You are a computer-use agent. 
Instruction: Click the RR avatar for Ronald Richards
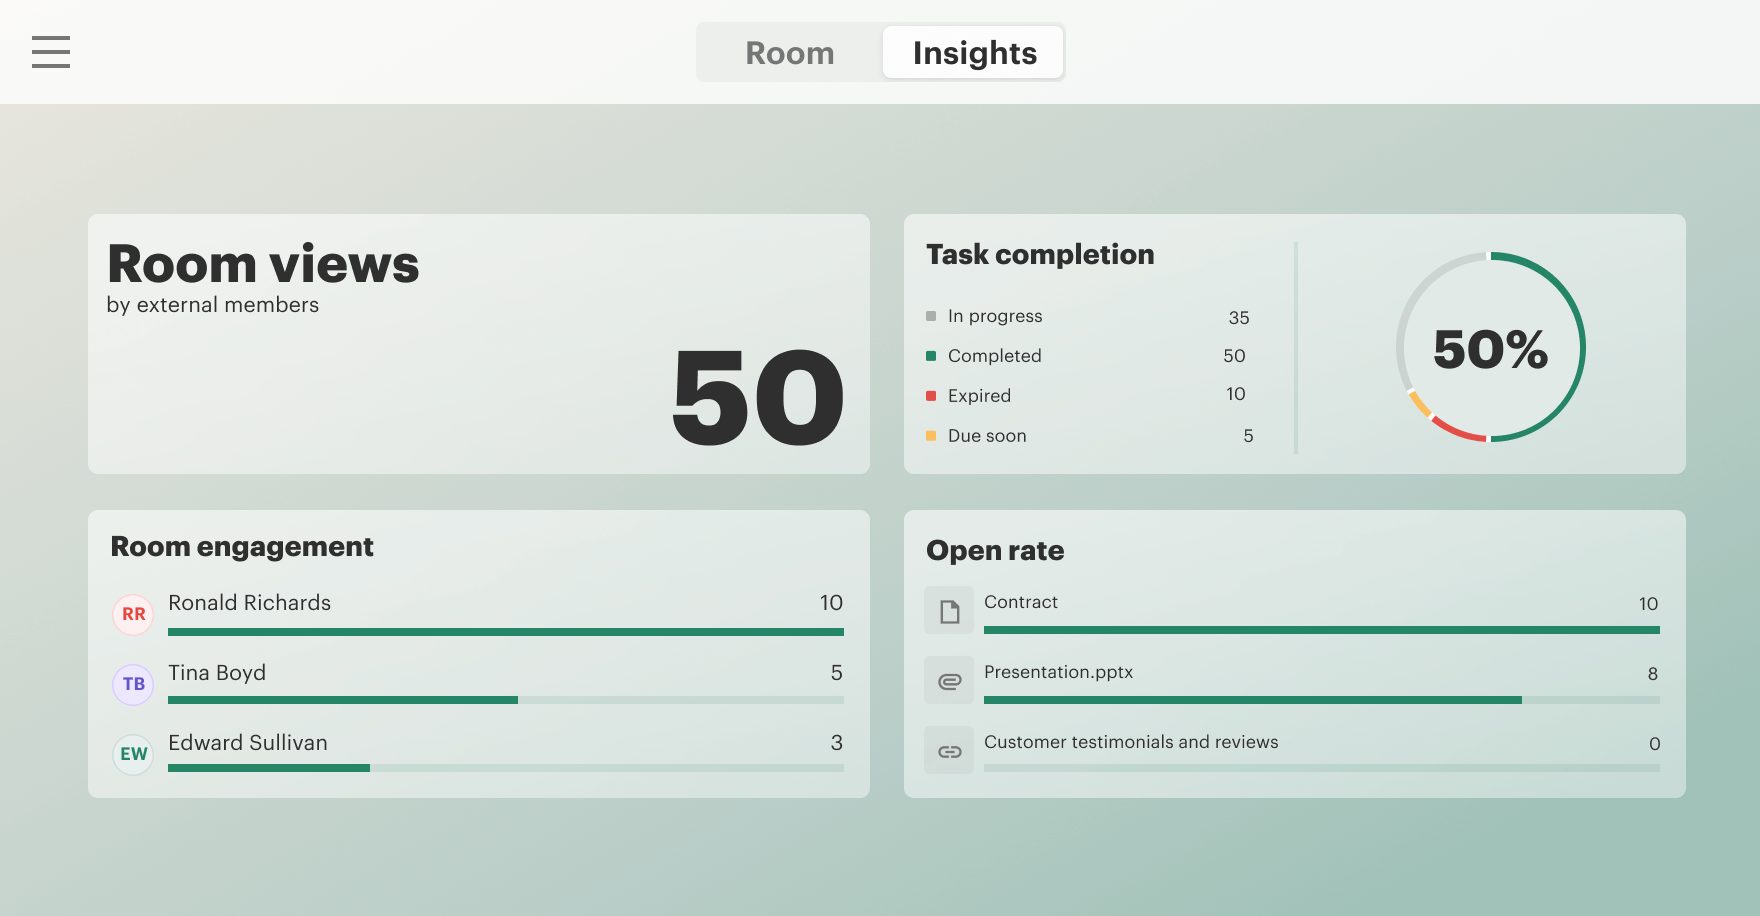(x=133, y=614)
